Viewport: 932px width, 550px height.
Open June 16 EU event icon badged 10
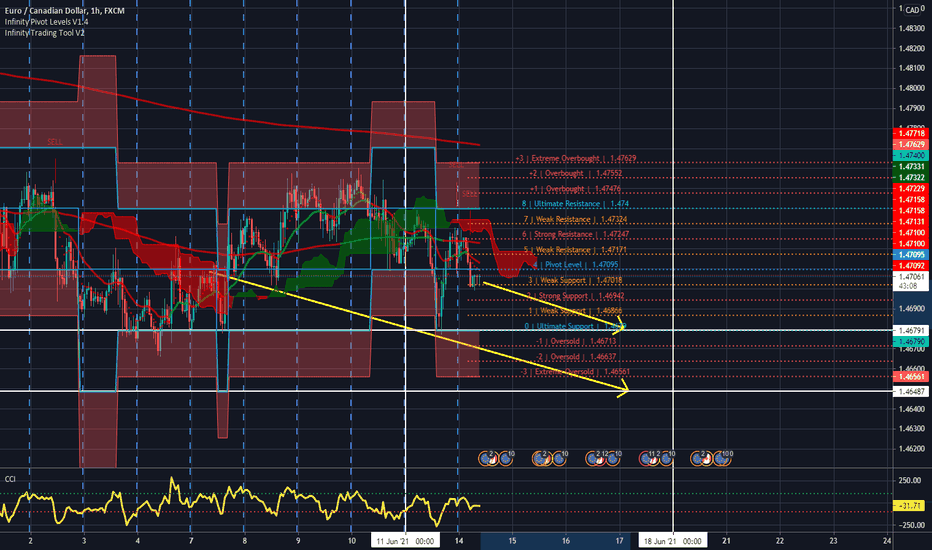click(x=613, y=458)
